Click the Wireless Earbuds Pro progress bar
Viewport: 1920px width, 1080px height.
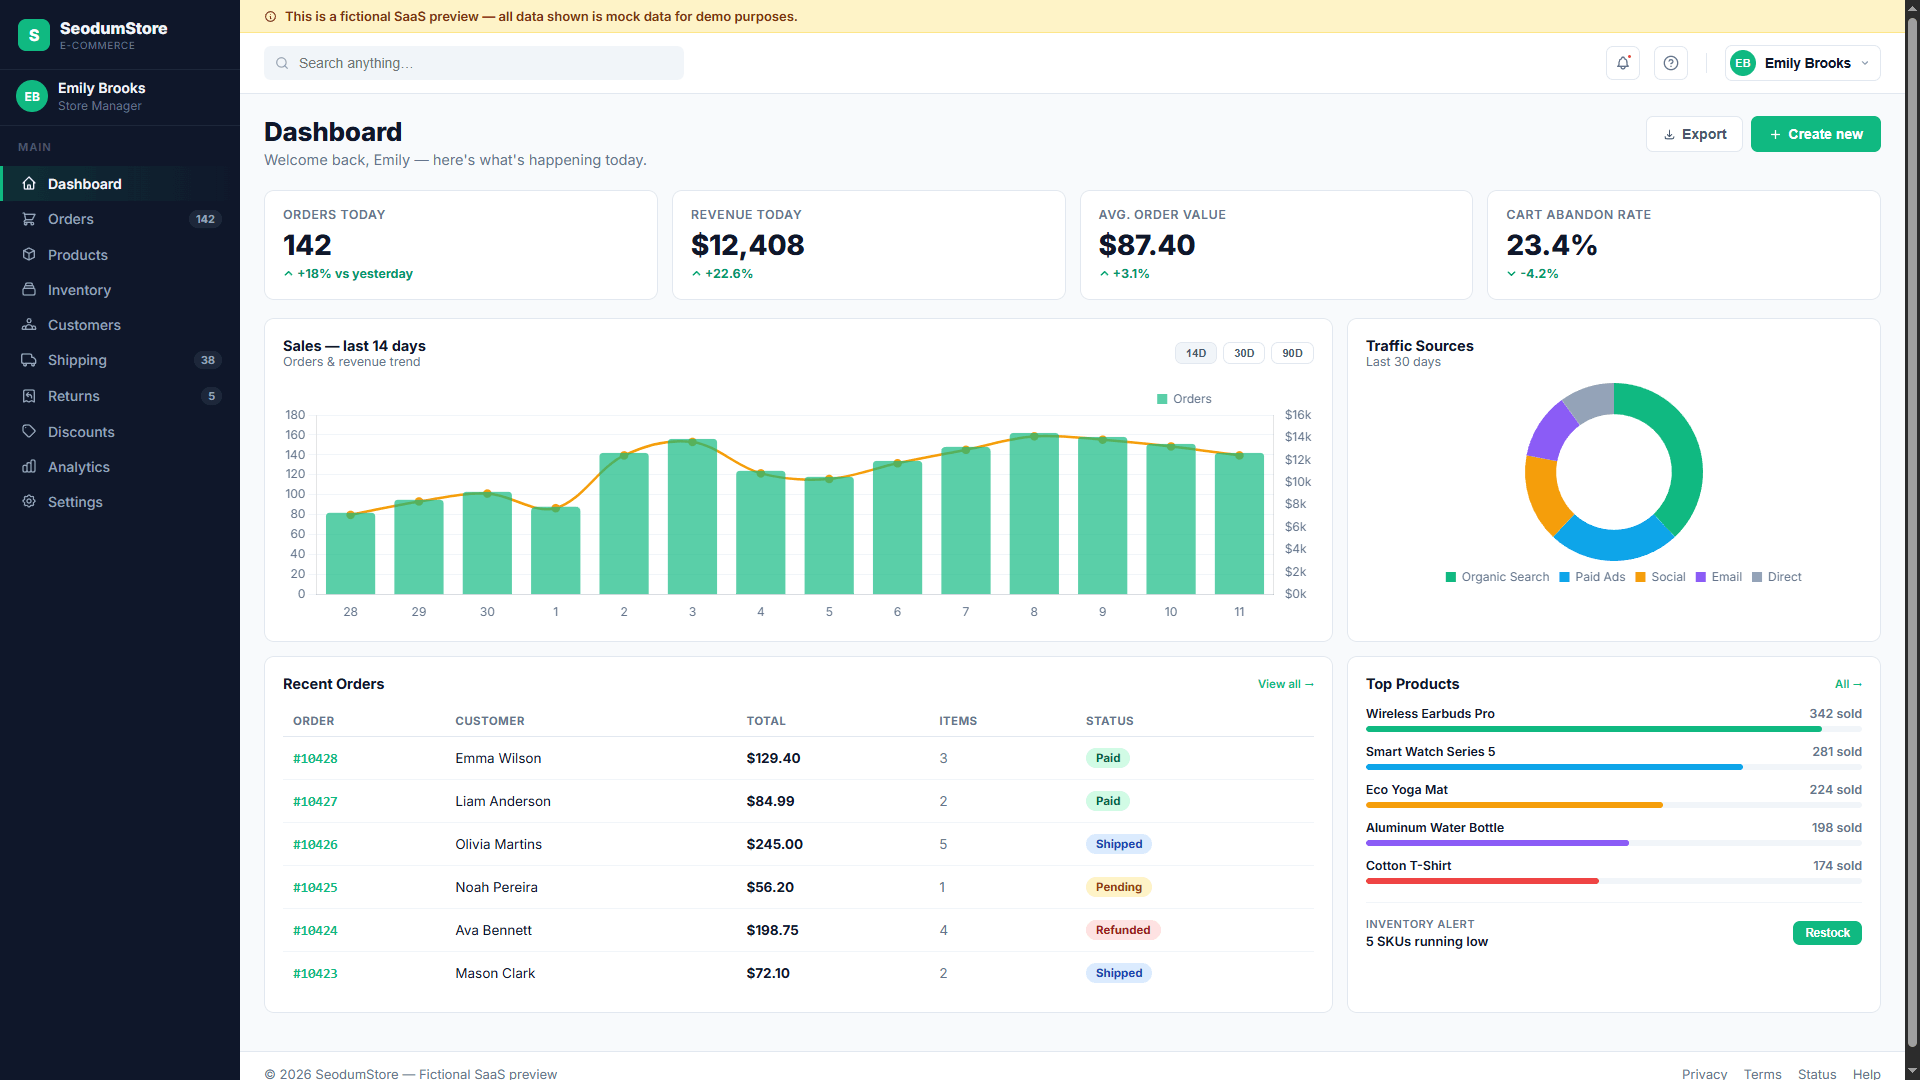click(1614, 729)
